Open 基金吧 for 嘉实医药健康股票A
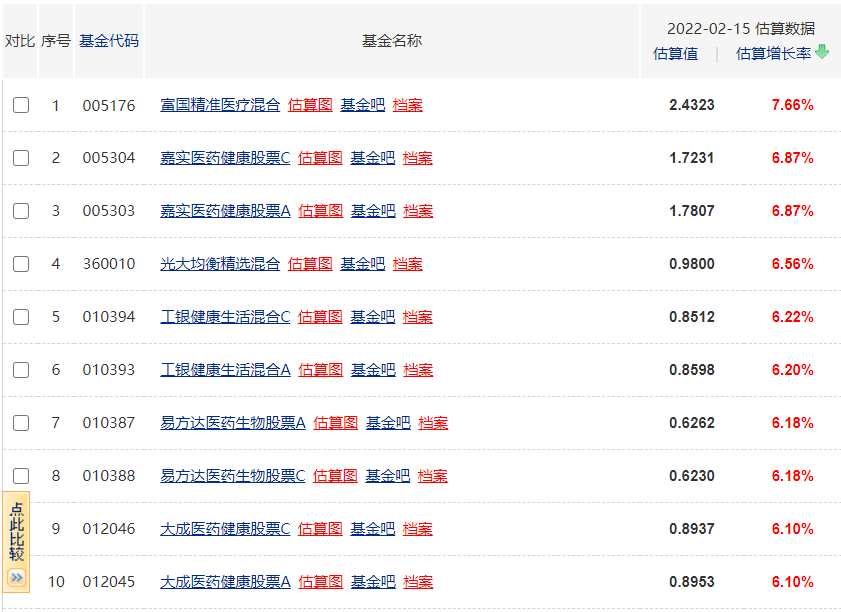841x612 pixels. click(373, 211)
